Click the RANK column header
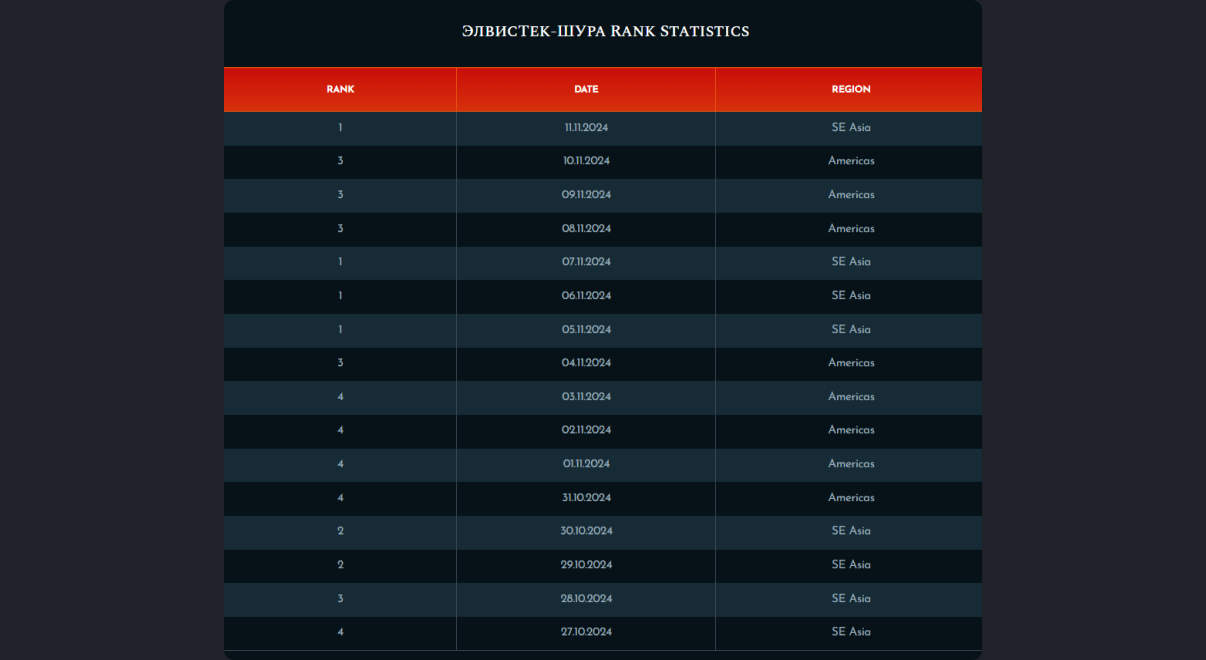This screenshot has width=1206, height=660. pyautogui.click(x=340, y=89)
